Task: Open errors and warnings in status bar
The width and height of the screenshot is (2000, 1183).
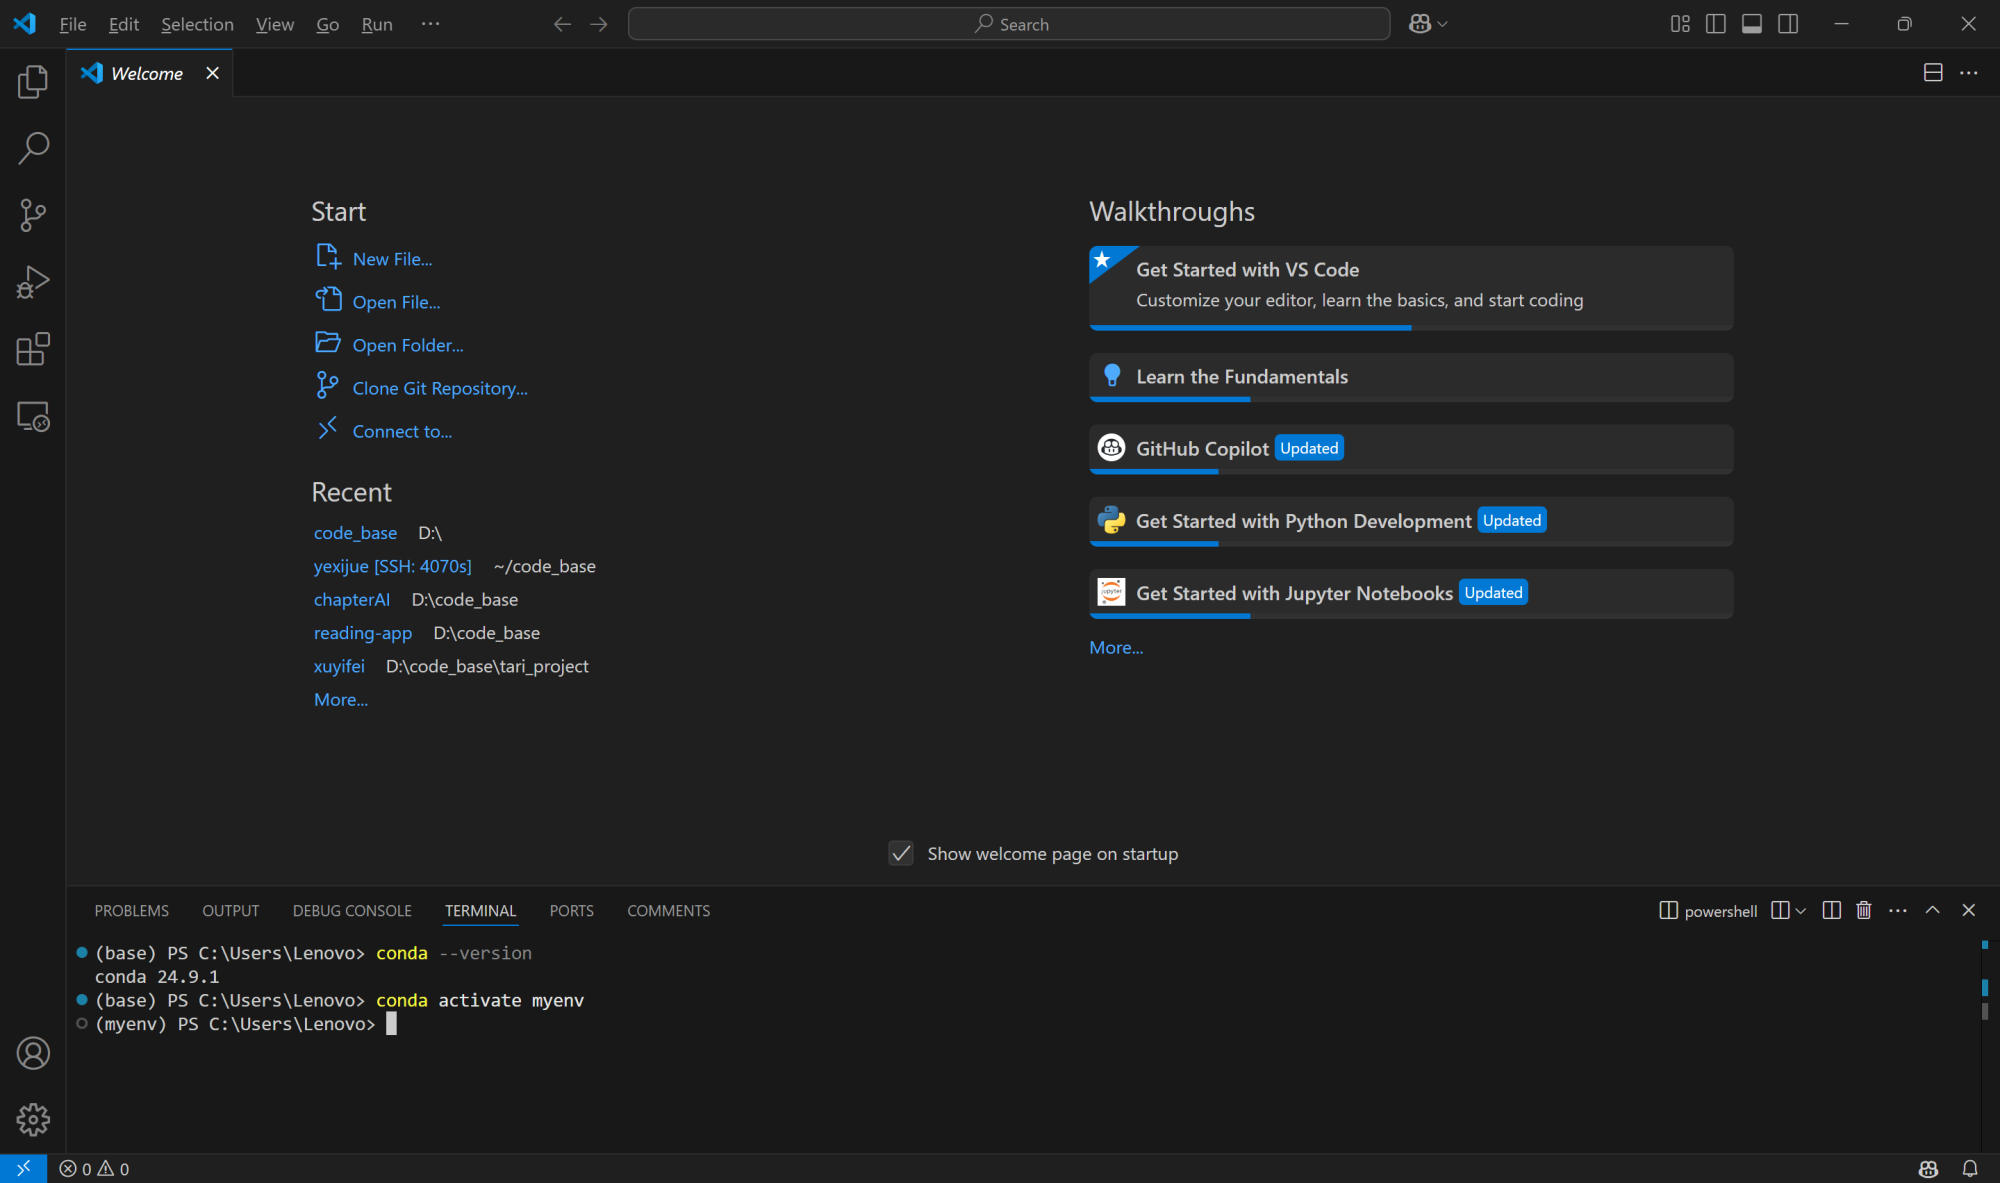Action: click(95, 1168)
